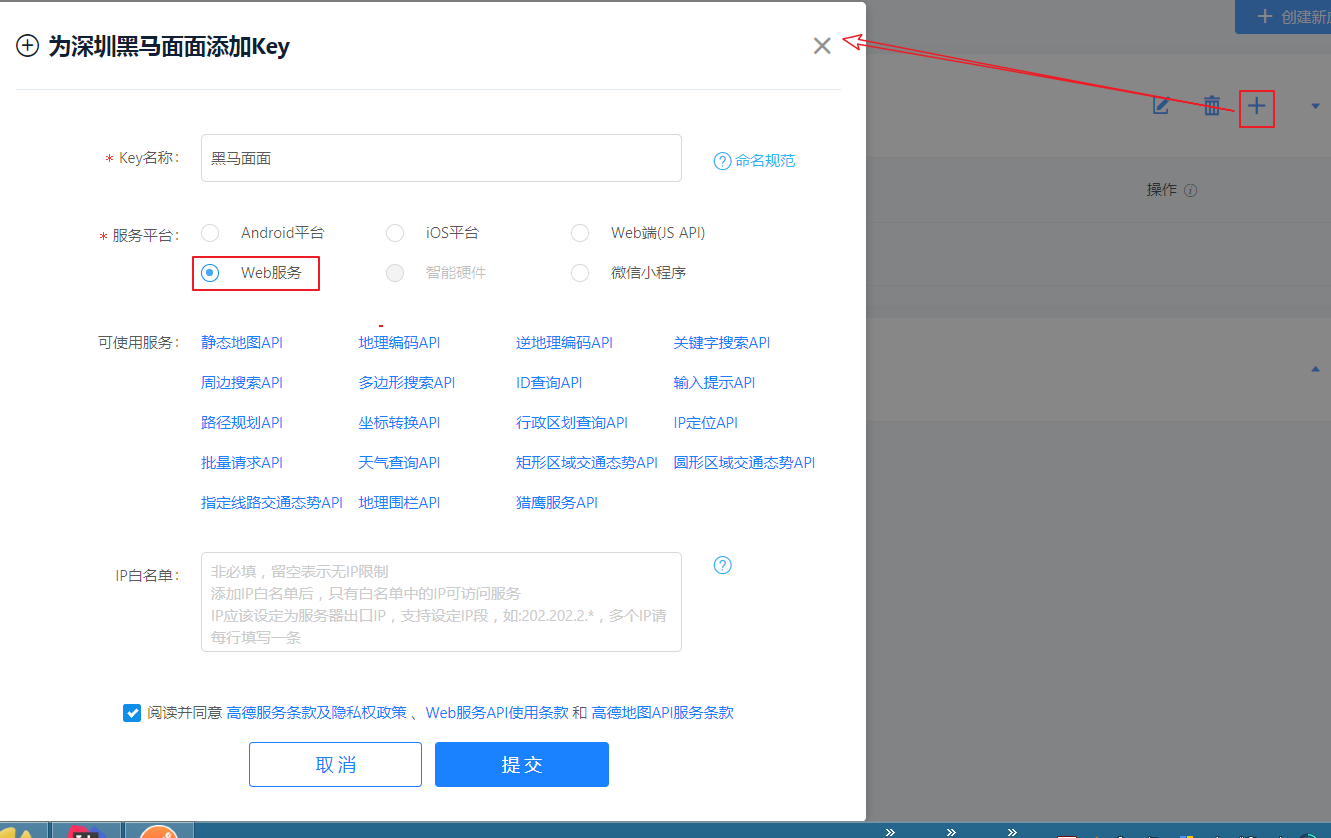1331x838 pixels.
Task: Open the 地理围栏API link
Action: [399, 503]
